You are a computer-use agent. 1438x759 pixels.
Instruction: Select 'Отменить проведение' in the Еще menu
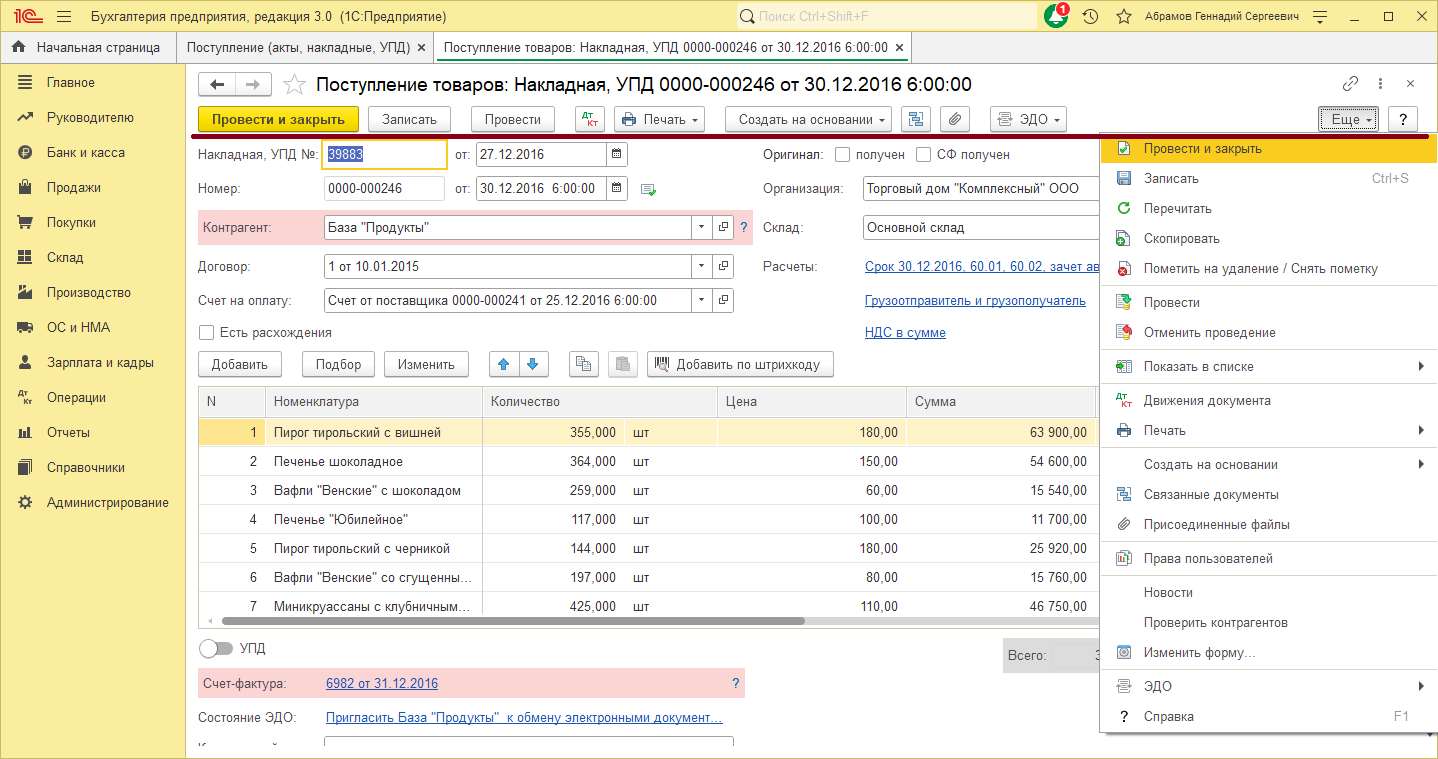pyautogui.click(x=1210, y=330)
